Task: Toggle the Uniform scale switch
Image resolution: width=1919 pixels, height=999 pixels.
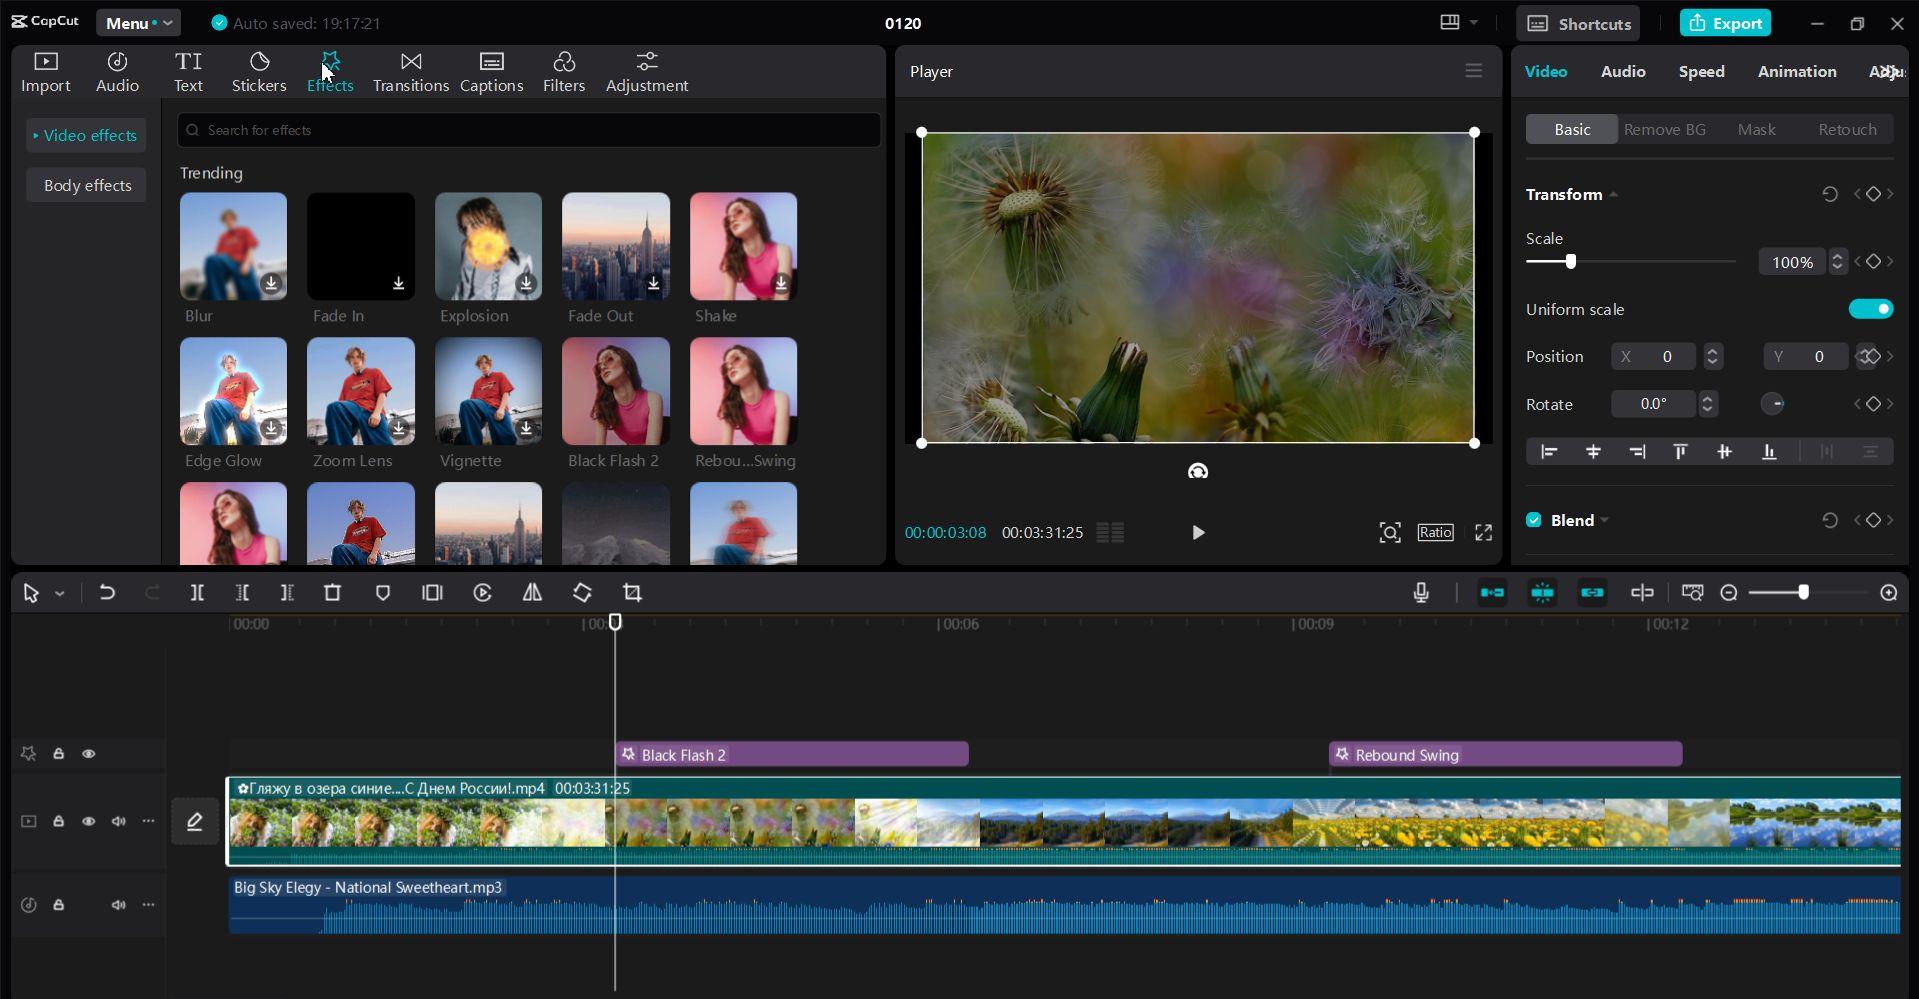Action: click(1870, 309)
